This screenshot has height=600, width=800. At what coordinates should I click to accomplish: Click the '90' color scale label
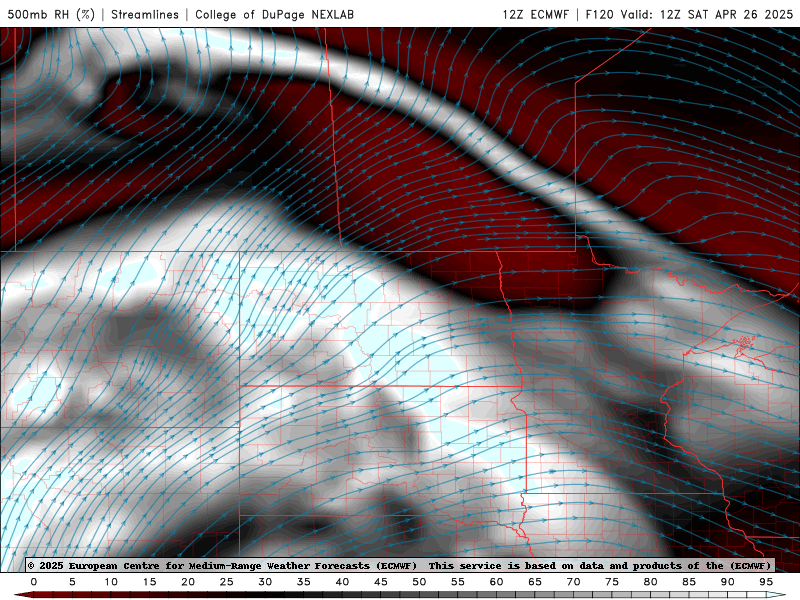point(728,582)
